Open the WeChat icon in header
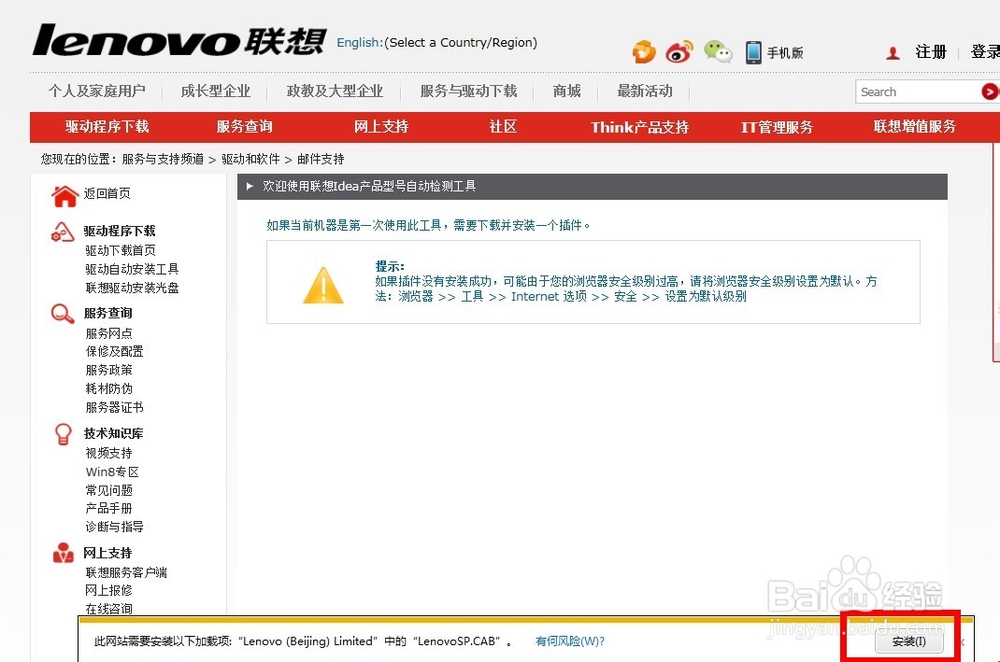Screen dimensions: 1000x662 [717, 52]
